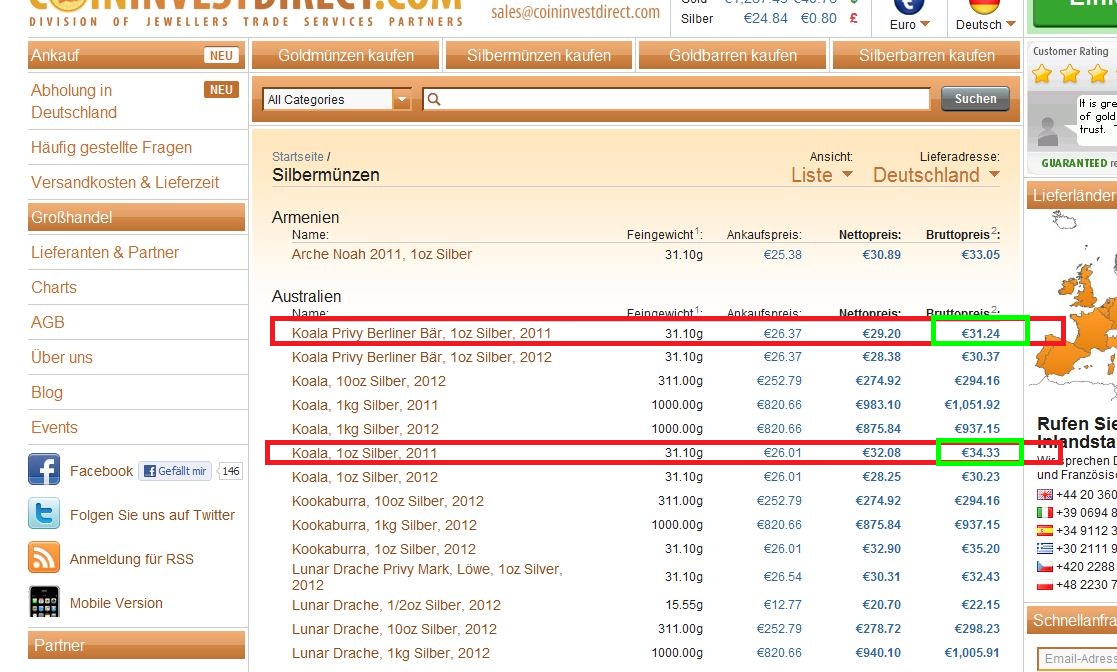The width and height of the screenshot is (1117, 672).
Task: Open the orange RSS feed icon
Action: 44,558
